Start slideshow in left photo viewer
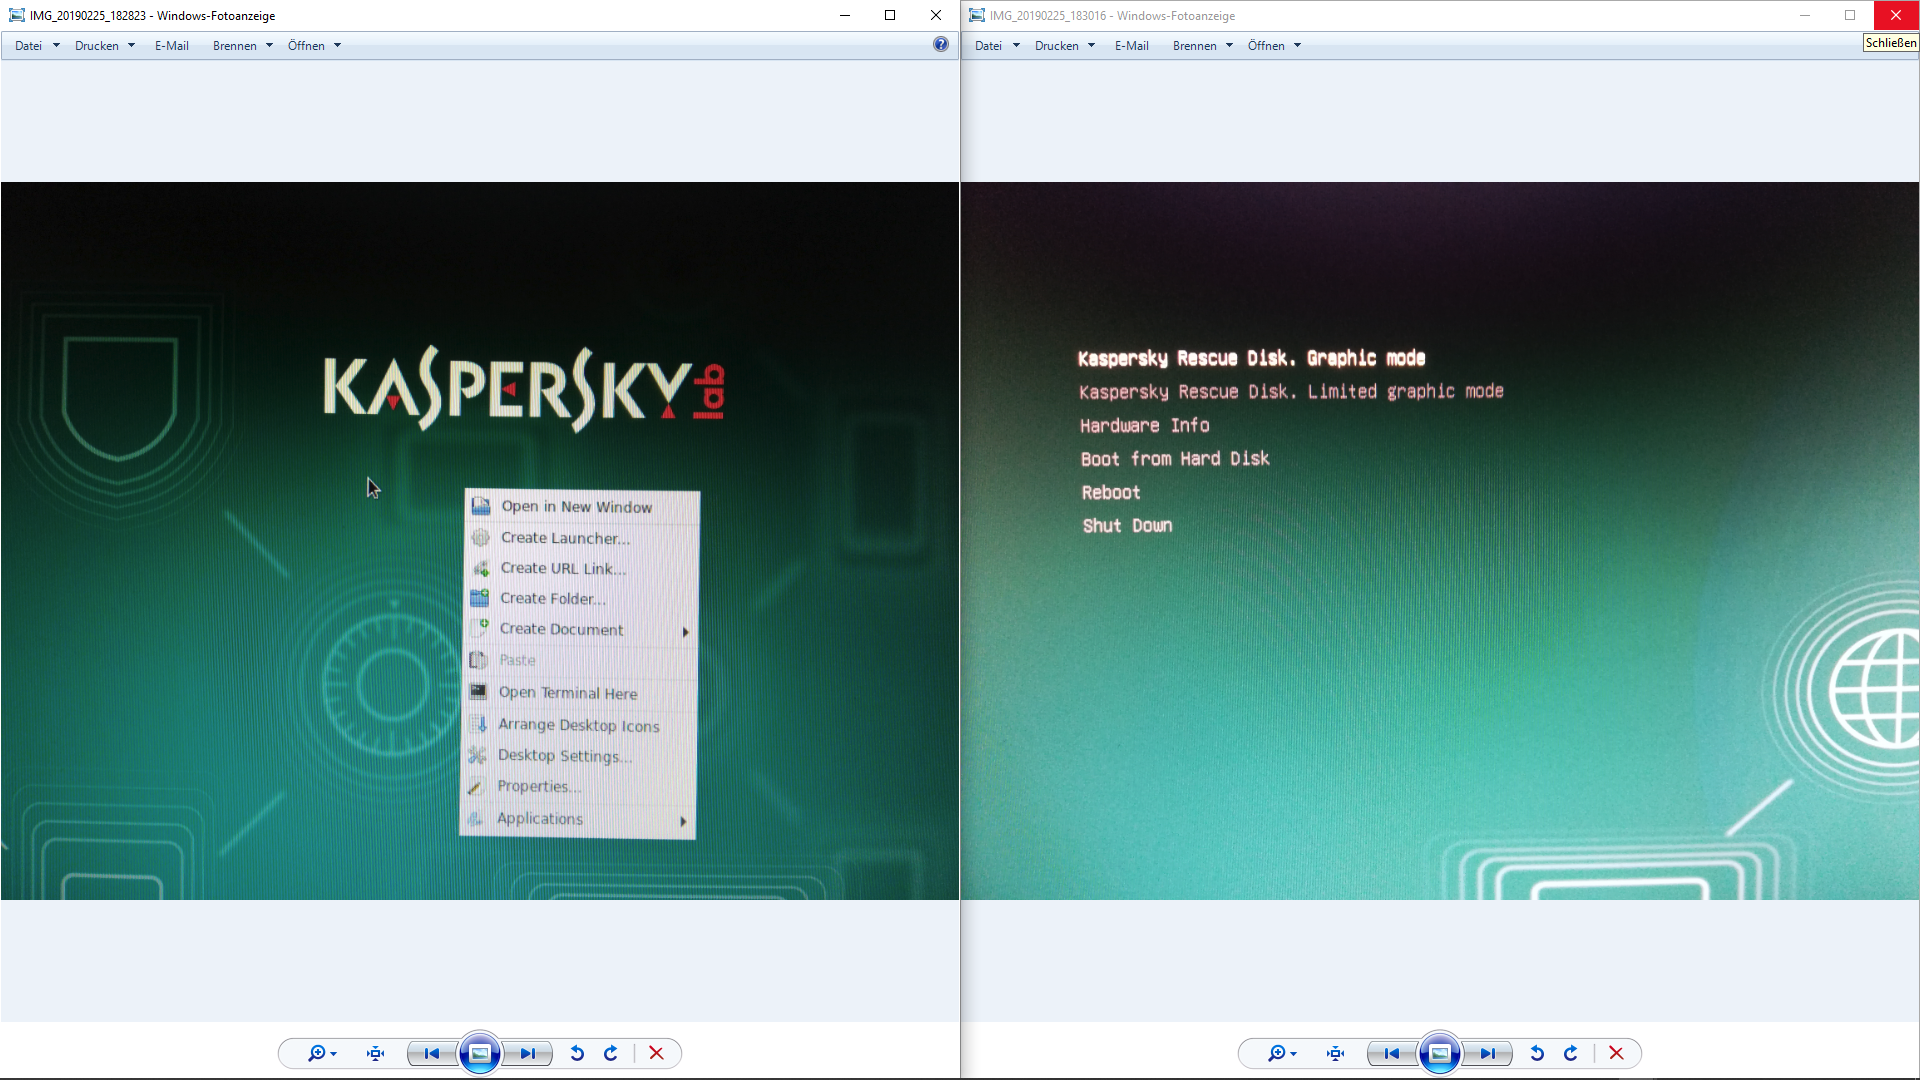 point(480,1053)
